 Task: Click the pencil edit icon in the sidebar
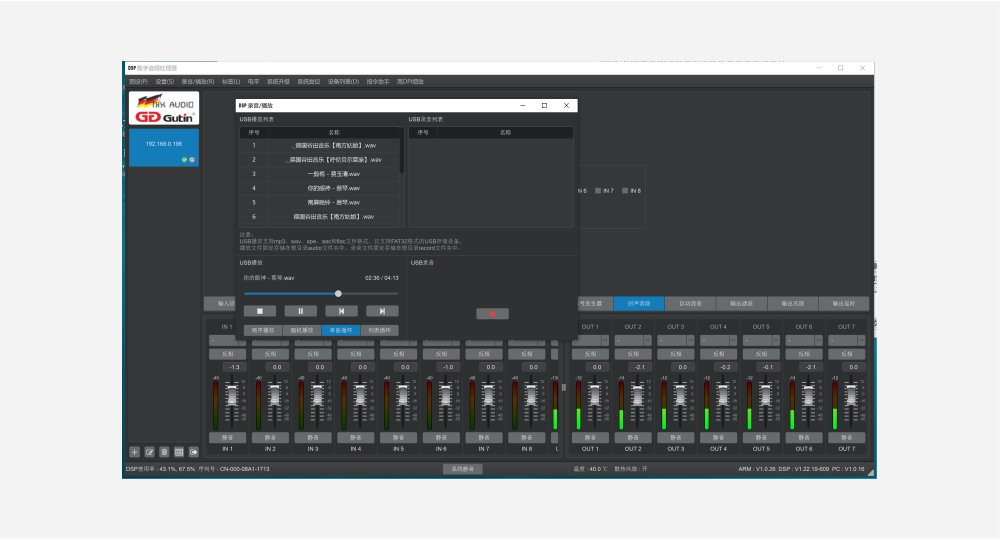click(x=149, y=452)
